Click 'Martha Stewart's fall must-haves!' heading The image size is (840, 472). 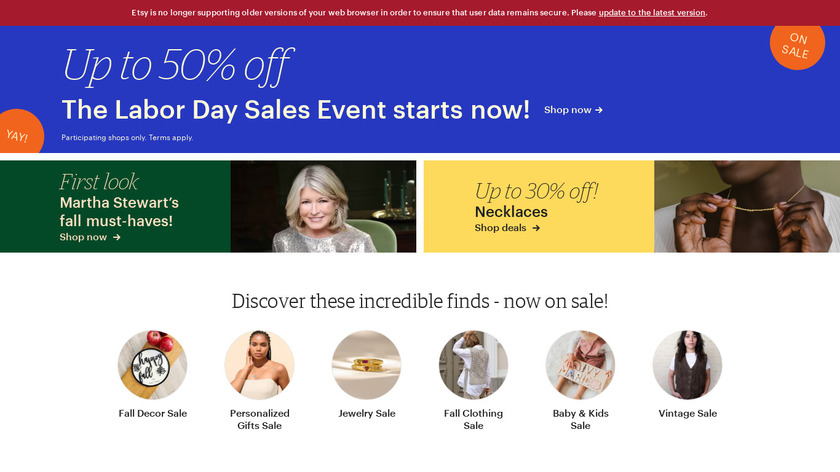pyautogui.click(x=119, y=211)
